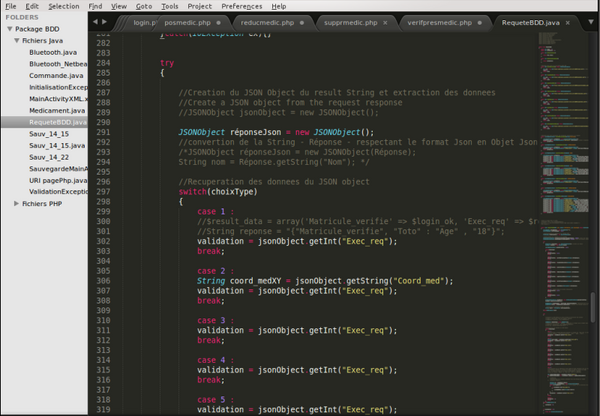
Task: Expand the Fichiers PHP folder
Action: [16, 203]
